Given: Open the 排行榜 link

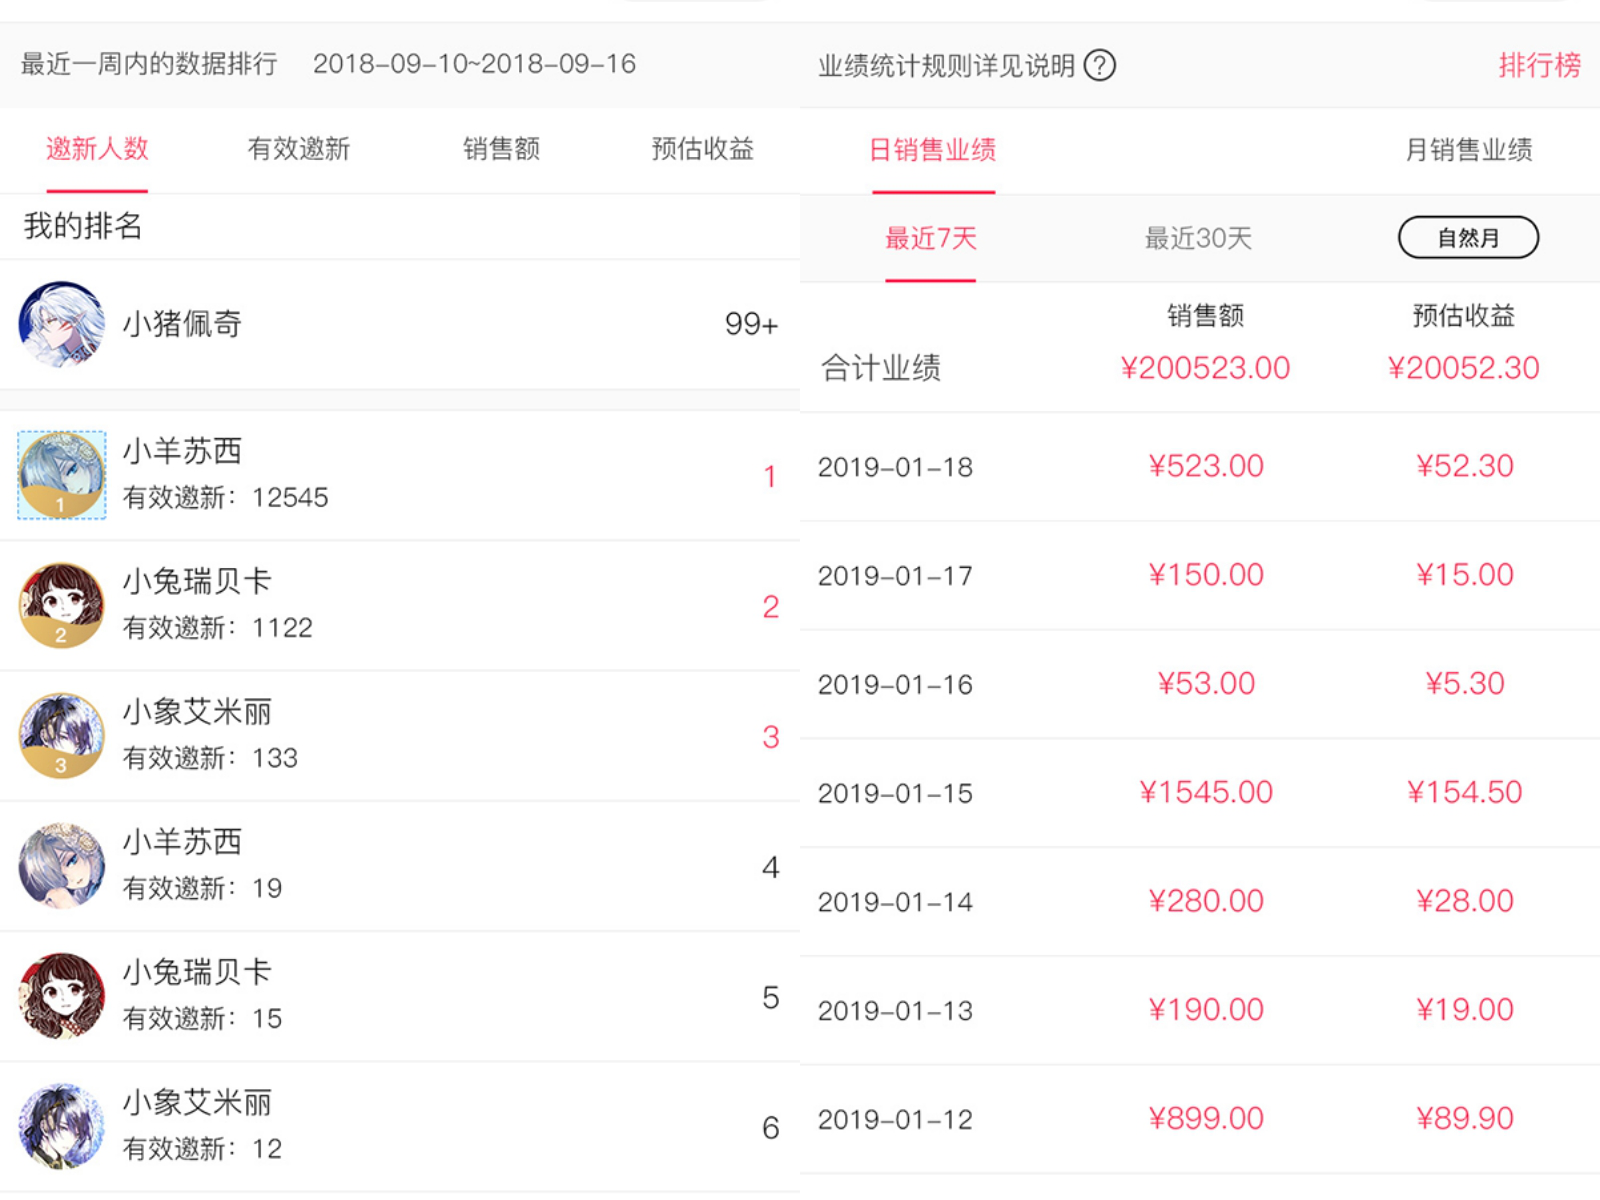Looking at the screenshot, I should pos(1539,66).
